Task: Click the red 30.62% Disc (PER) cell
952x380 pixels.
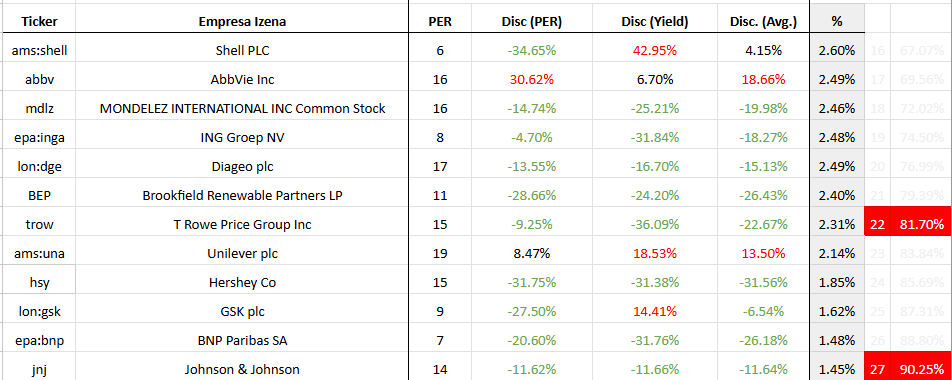Action: coord(532,80)
